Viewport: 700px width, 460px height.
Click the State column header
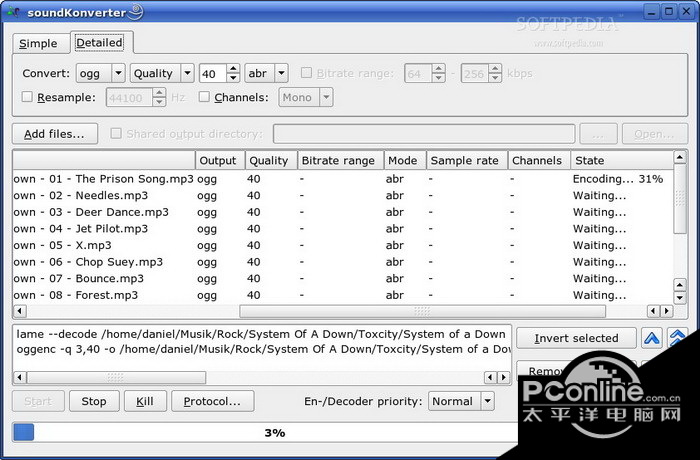pos(622,161)
